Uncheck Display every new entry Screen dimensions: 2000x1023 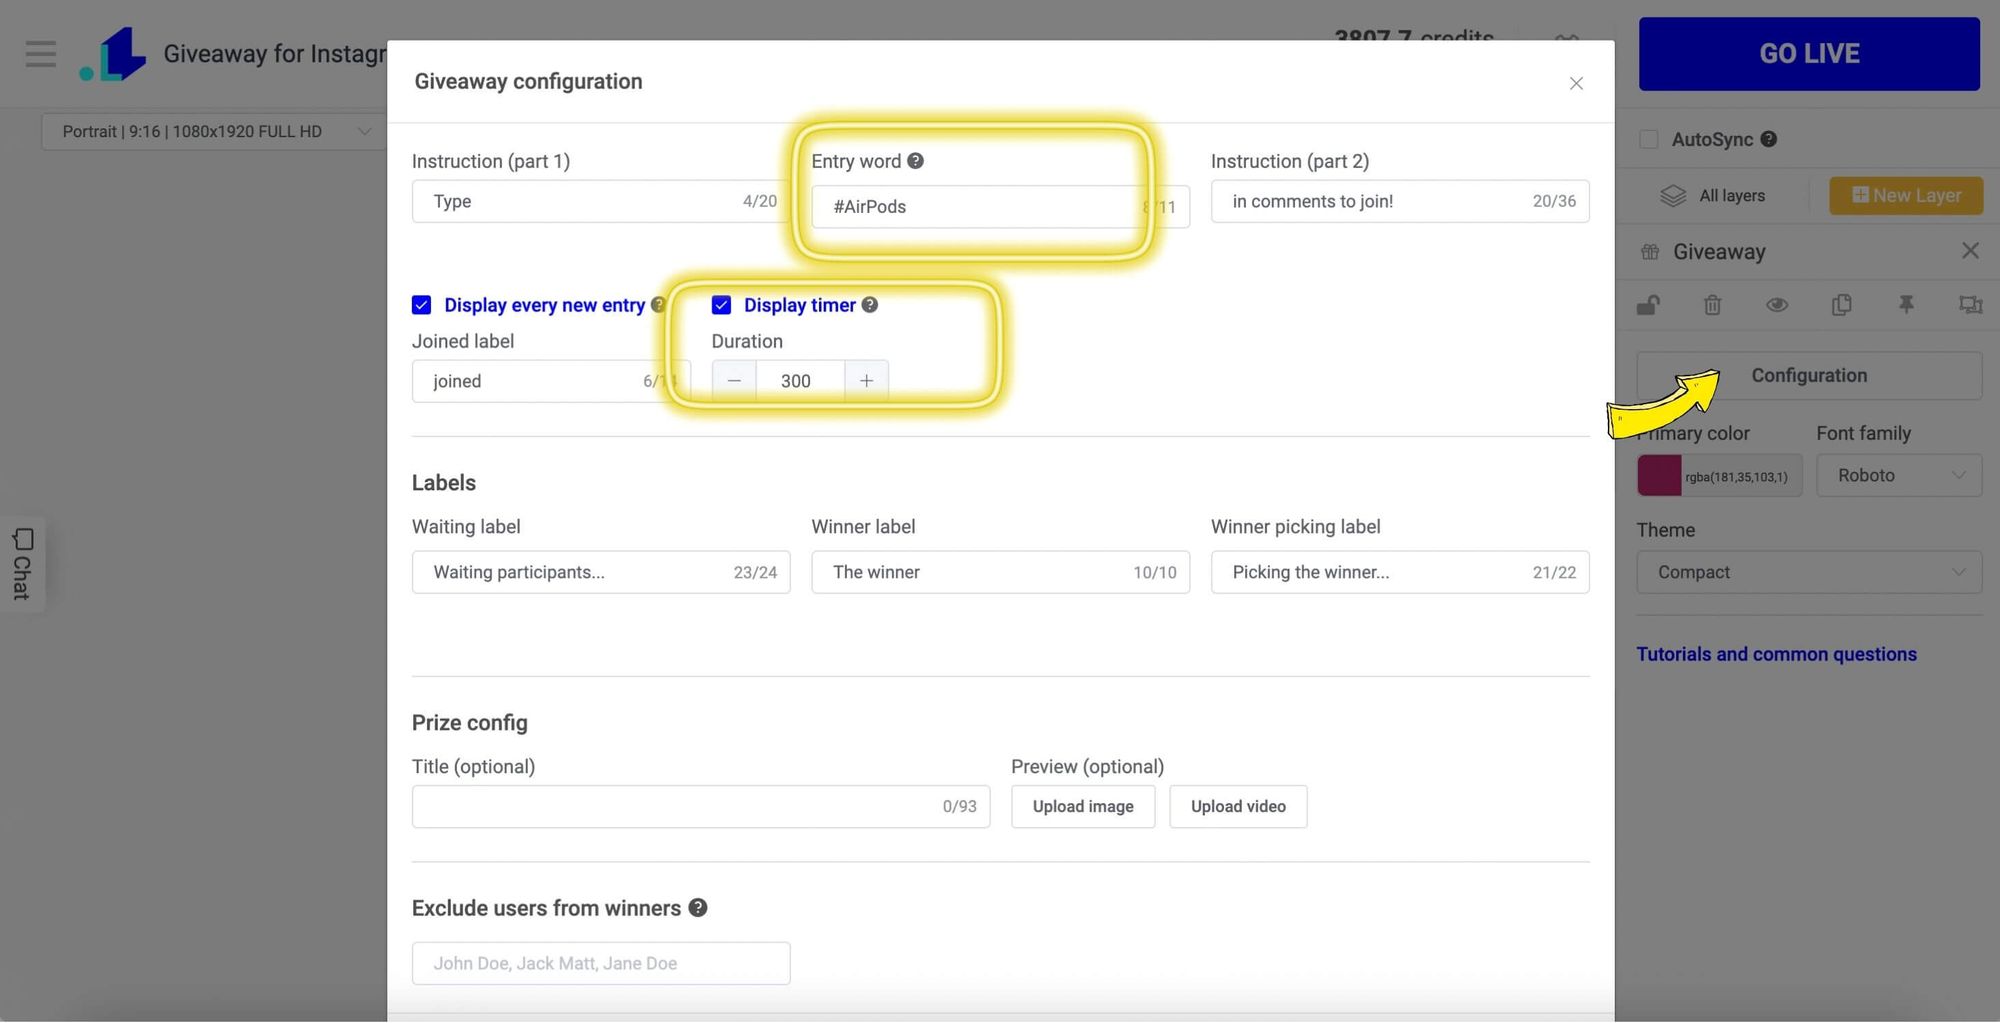421,305
